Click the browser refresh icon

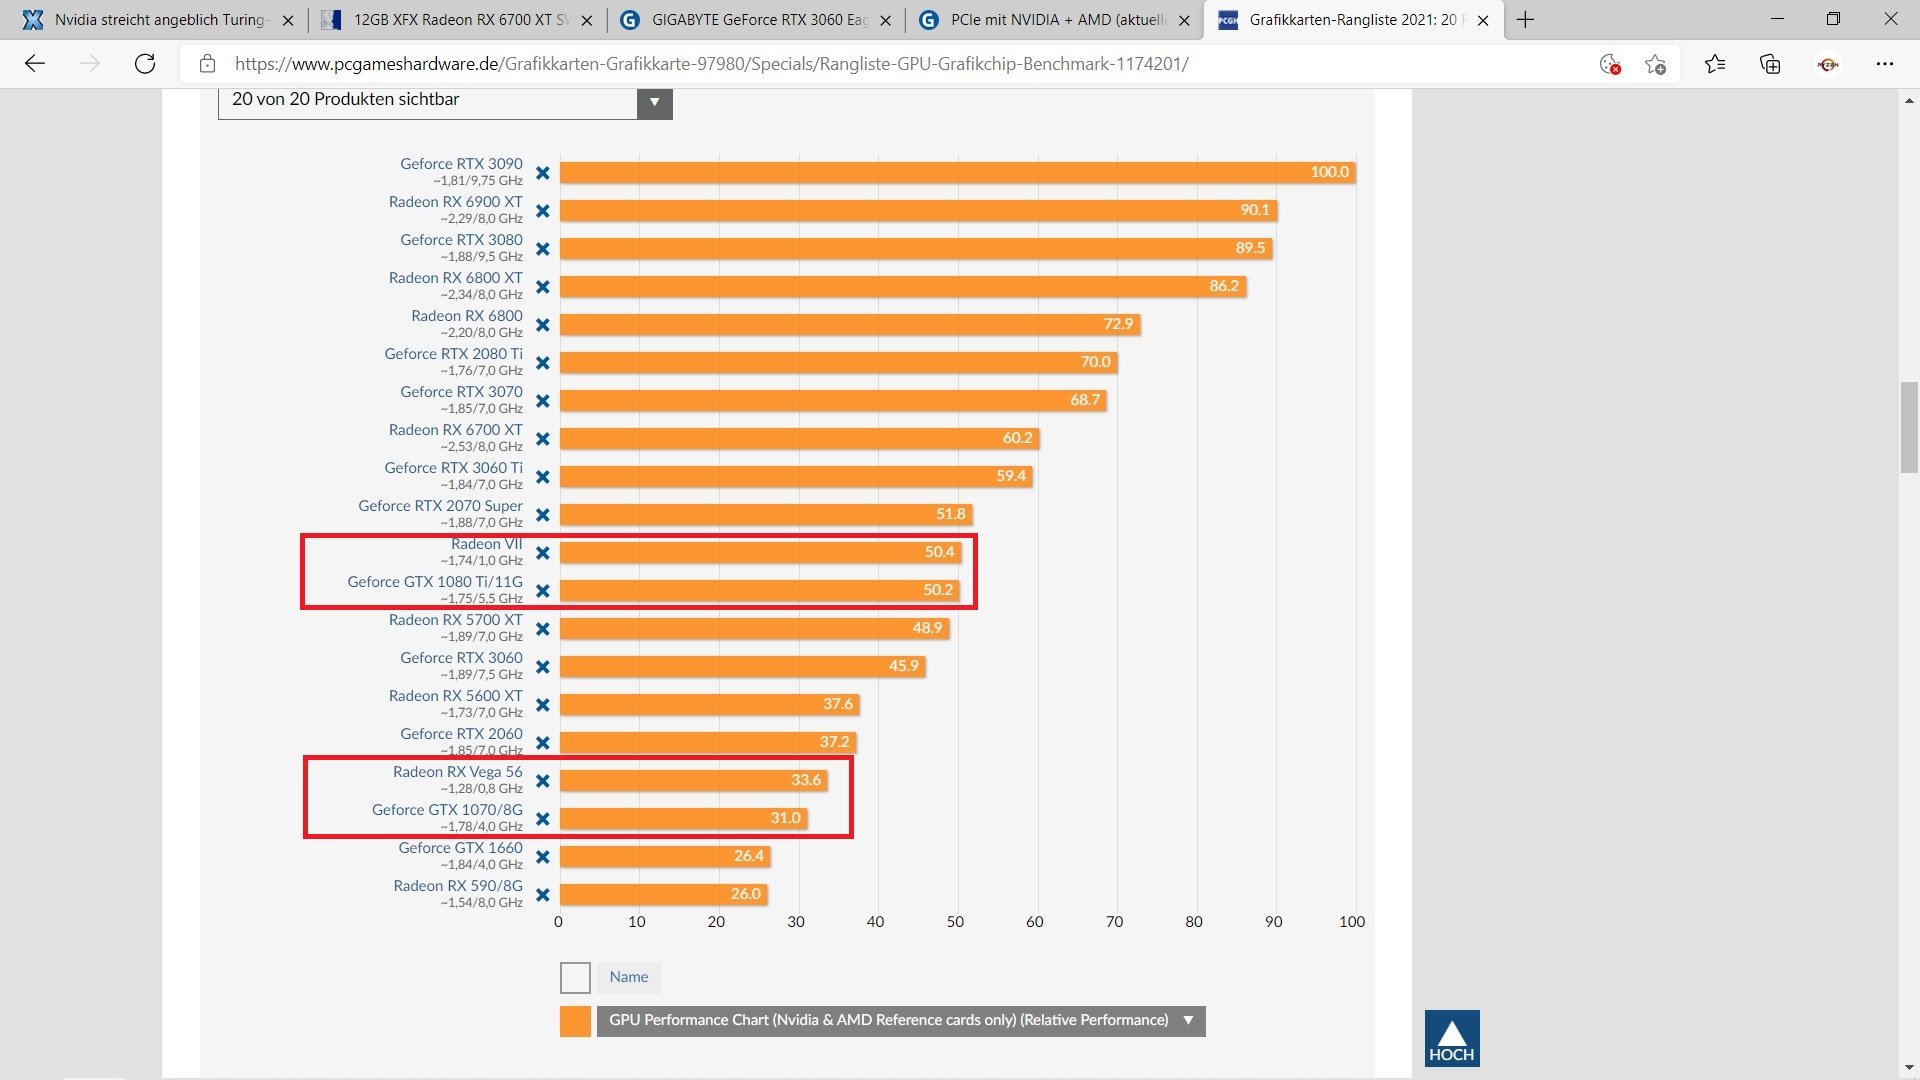(145, 64)
